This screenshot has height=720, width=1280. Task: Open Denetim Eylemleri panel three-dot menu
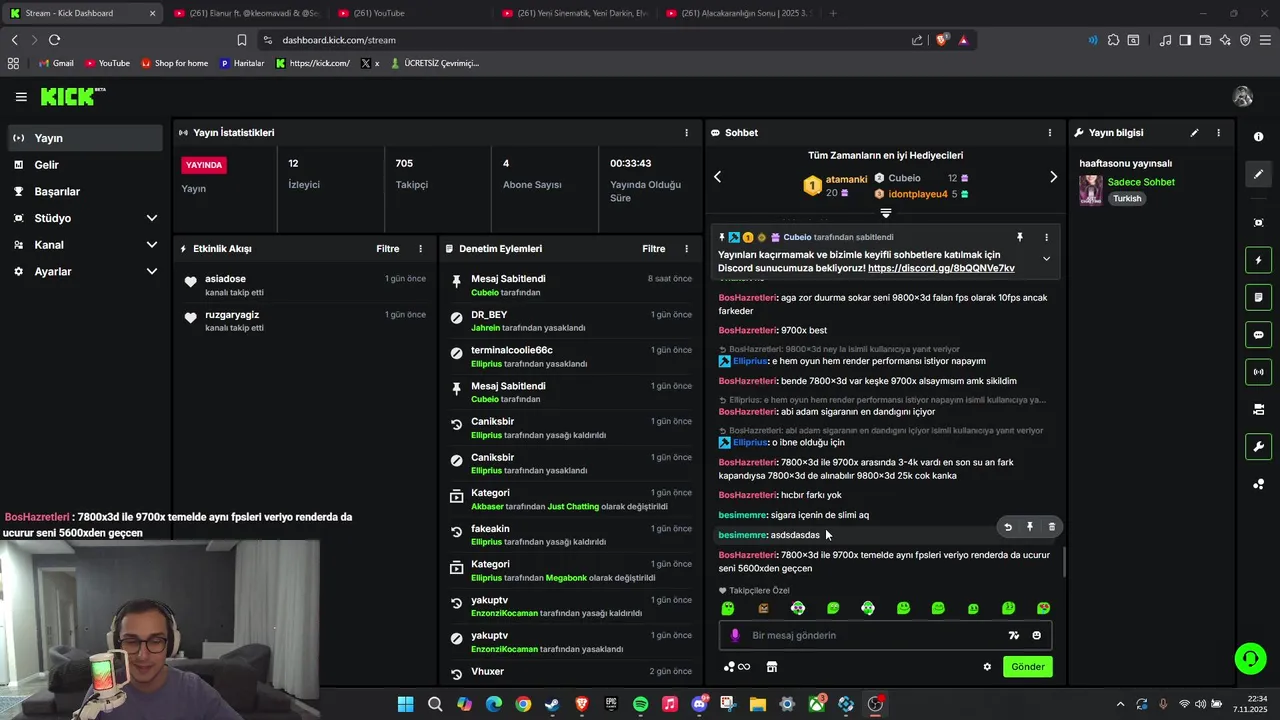pyautogui.click(x=686, y=249)
